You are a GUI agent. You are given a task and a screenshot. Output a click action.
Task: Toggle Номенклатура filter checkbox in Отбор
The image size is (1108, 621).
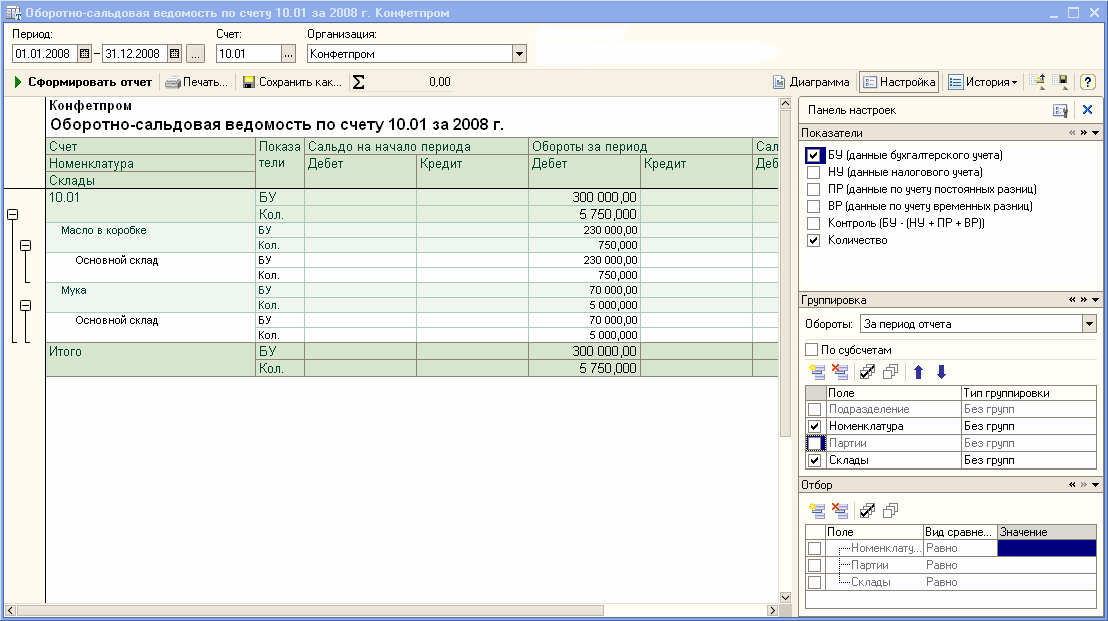click(x=815, y=548)
